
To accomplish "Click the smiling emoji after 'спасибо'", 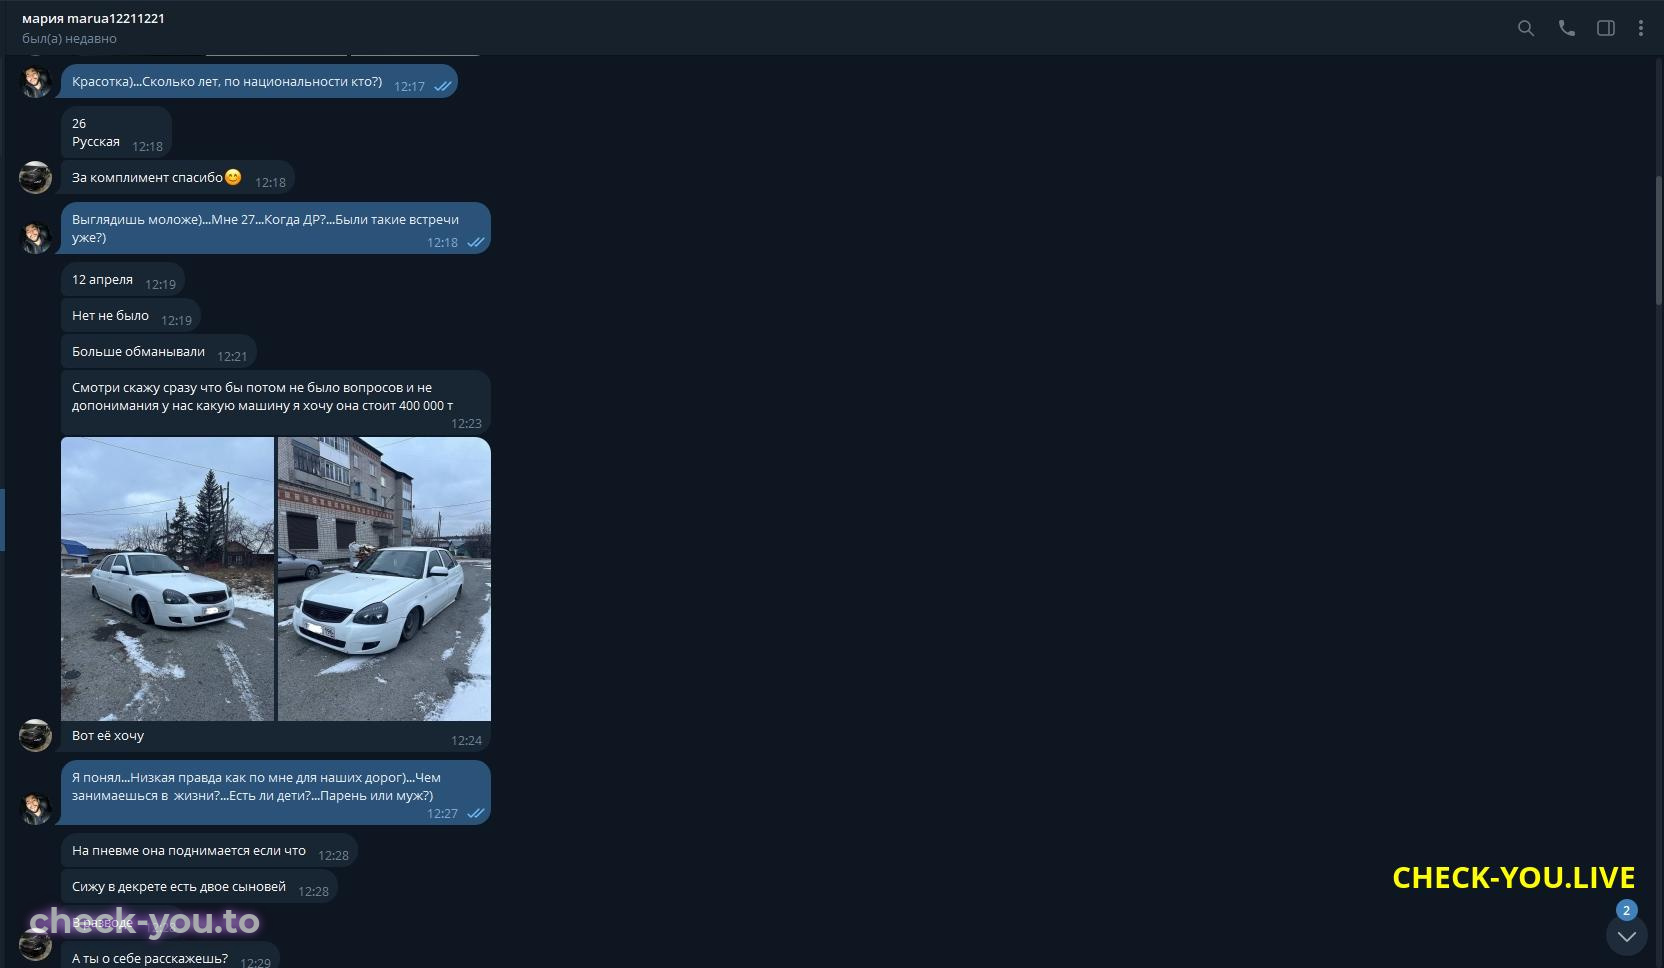I will 233,177.
